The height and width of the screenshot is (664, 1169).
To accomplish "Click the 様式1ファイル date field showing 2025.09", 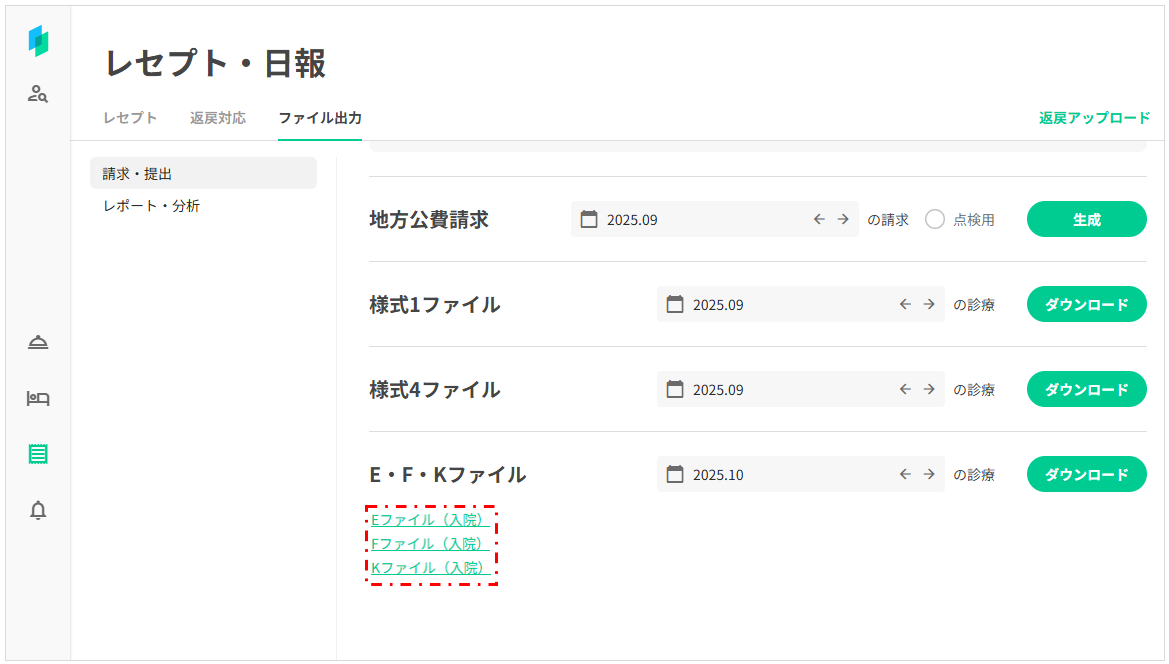I will (780, 304).
